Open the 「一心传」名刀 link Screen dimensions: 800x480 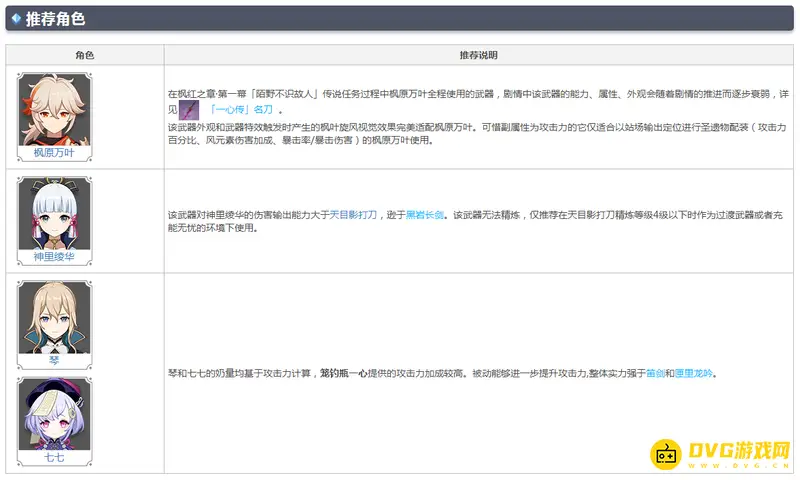point(241,110)
